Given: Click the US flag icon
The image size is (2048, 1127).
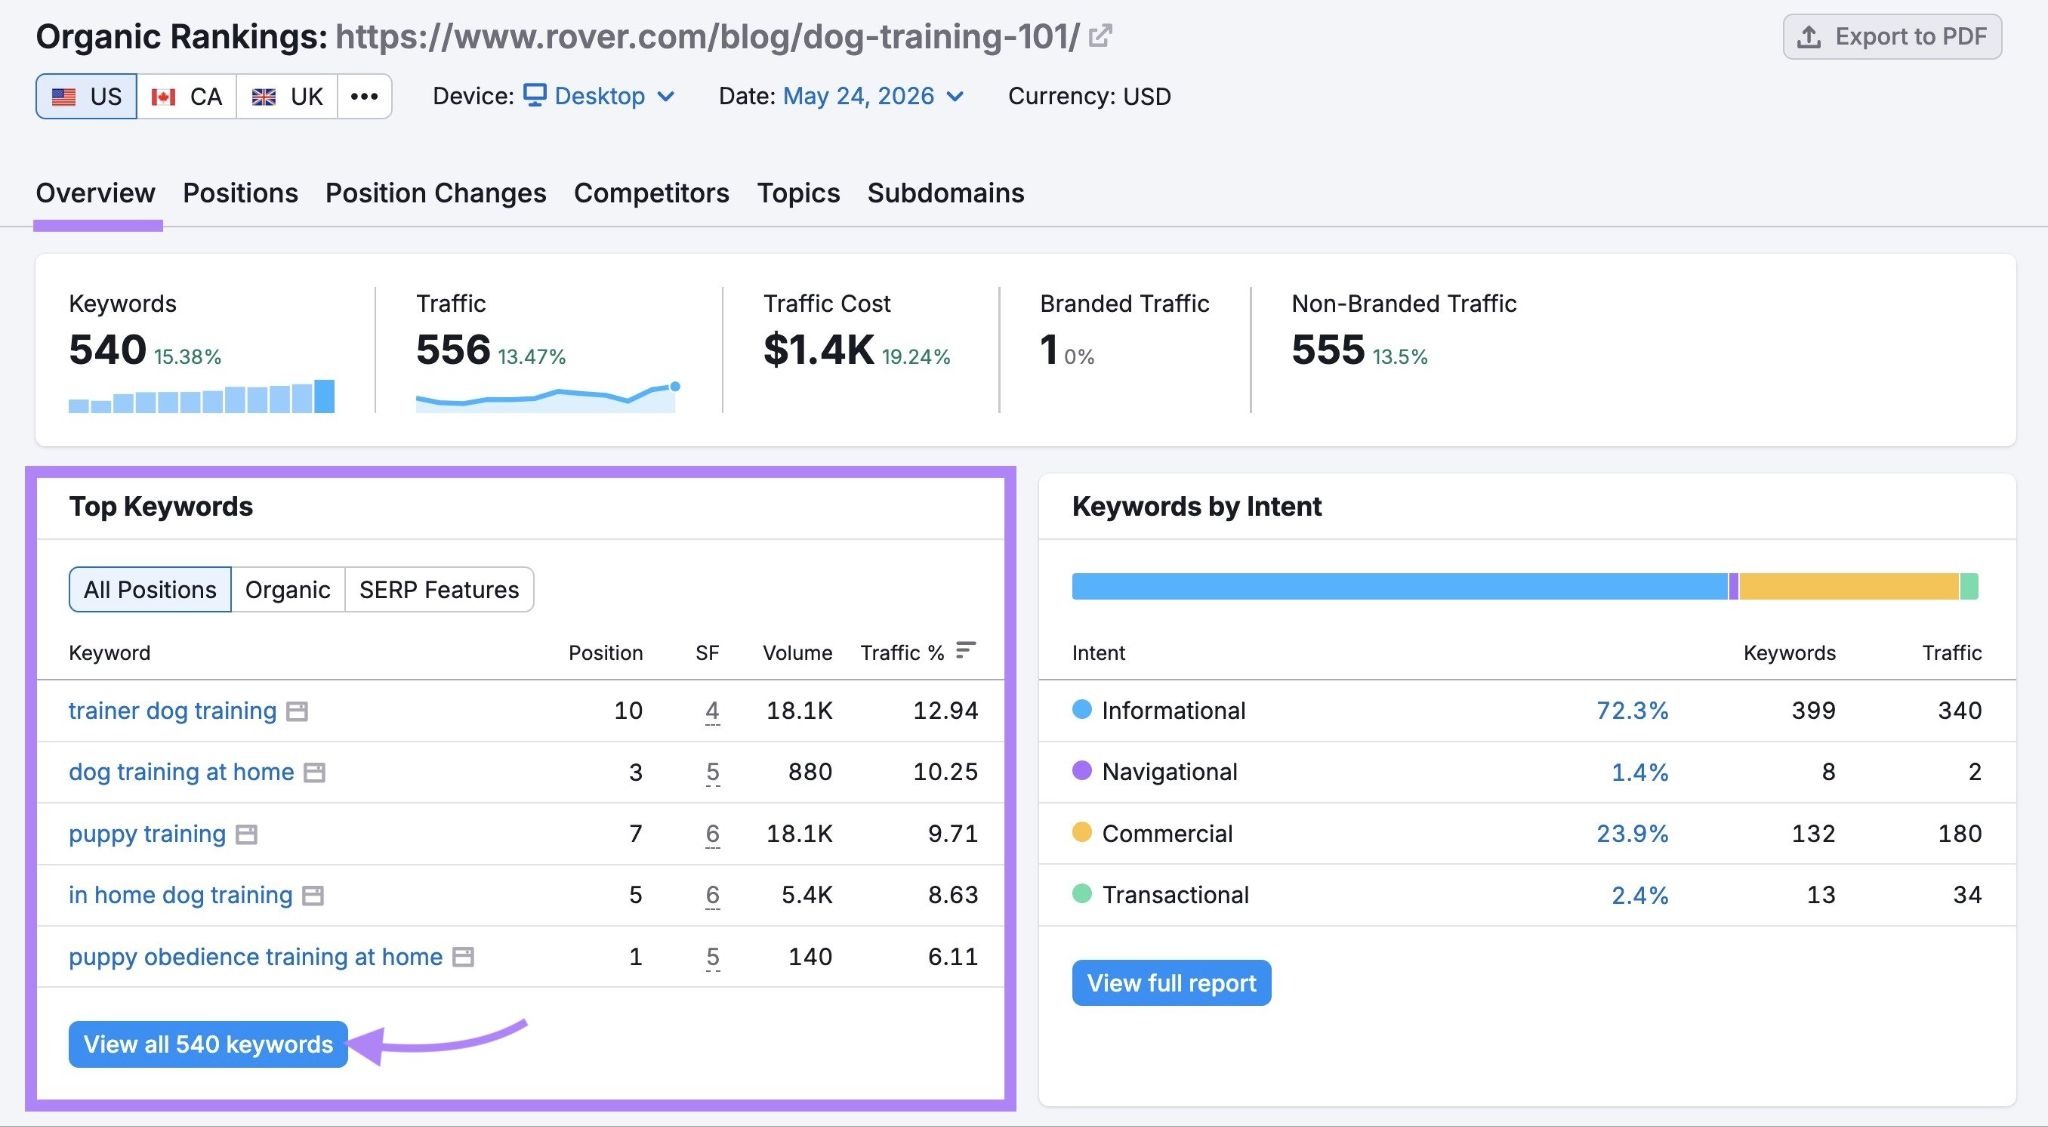Looking at the screenshot, I should coord(64,97).
